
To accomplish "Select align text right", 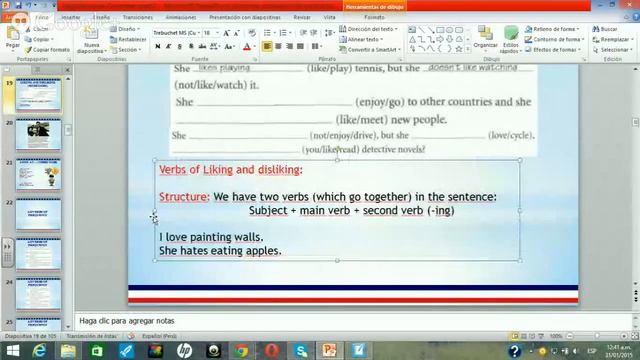I will (x=289, y=47).
